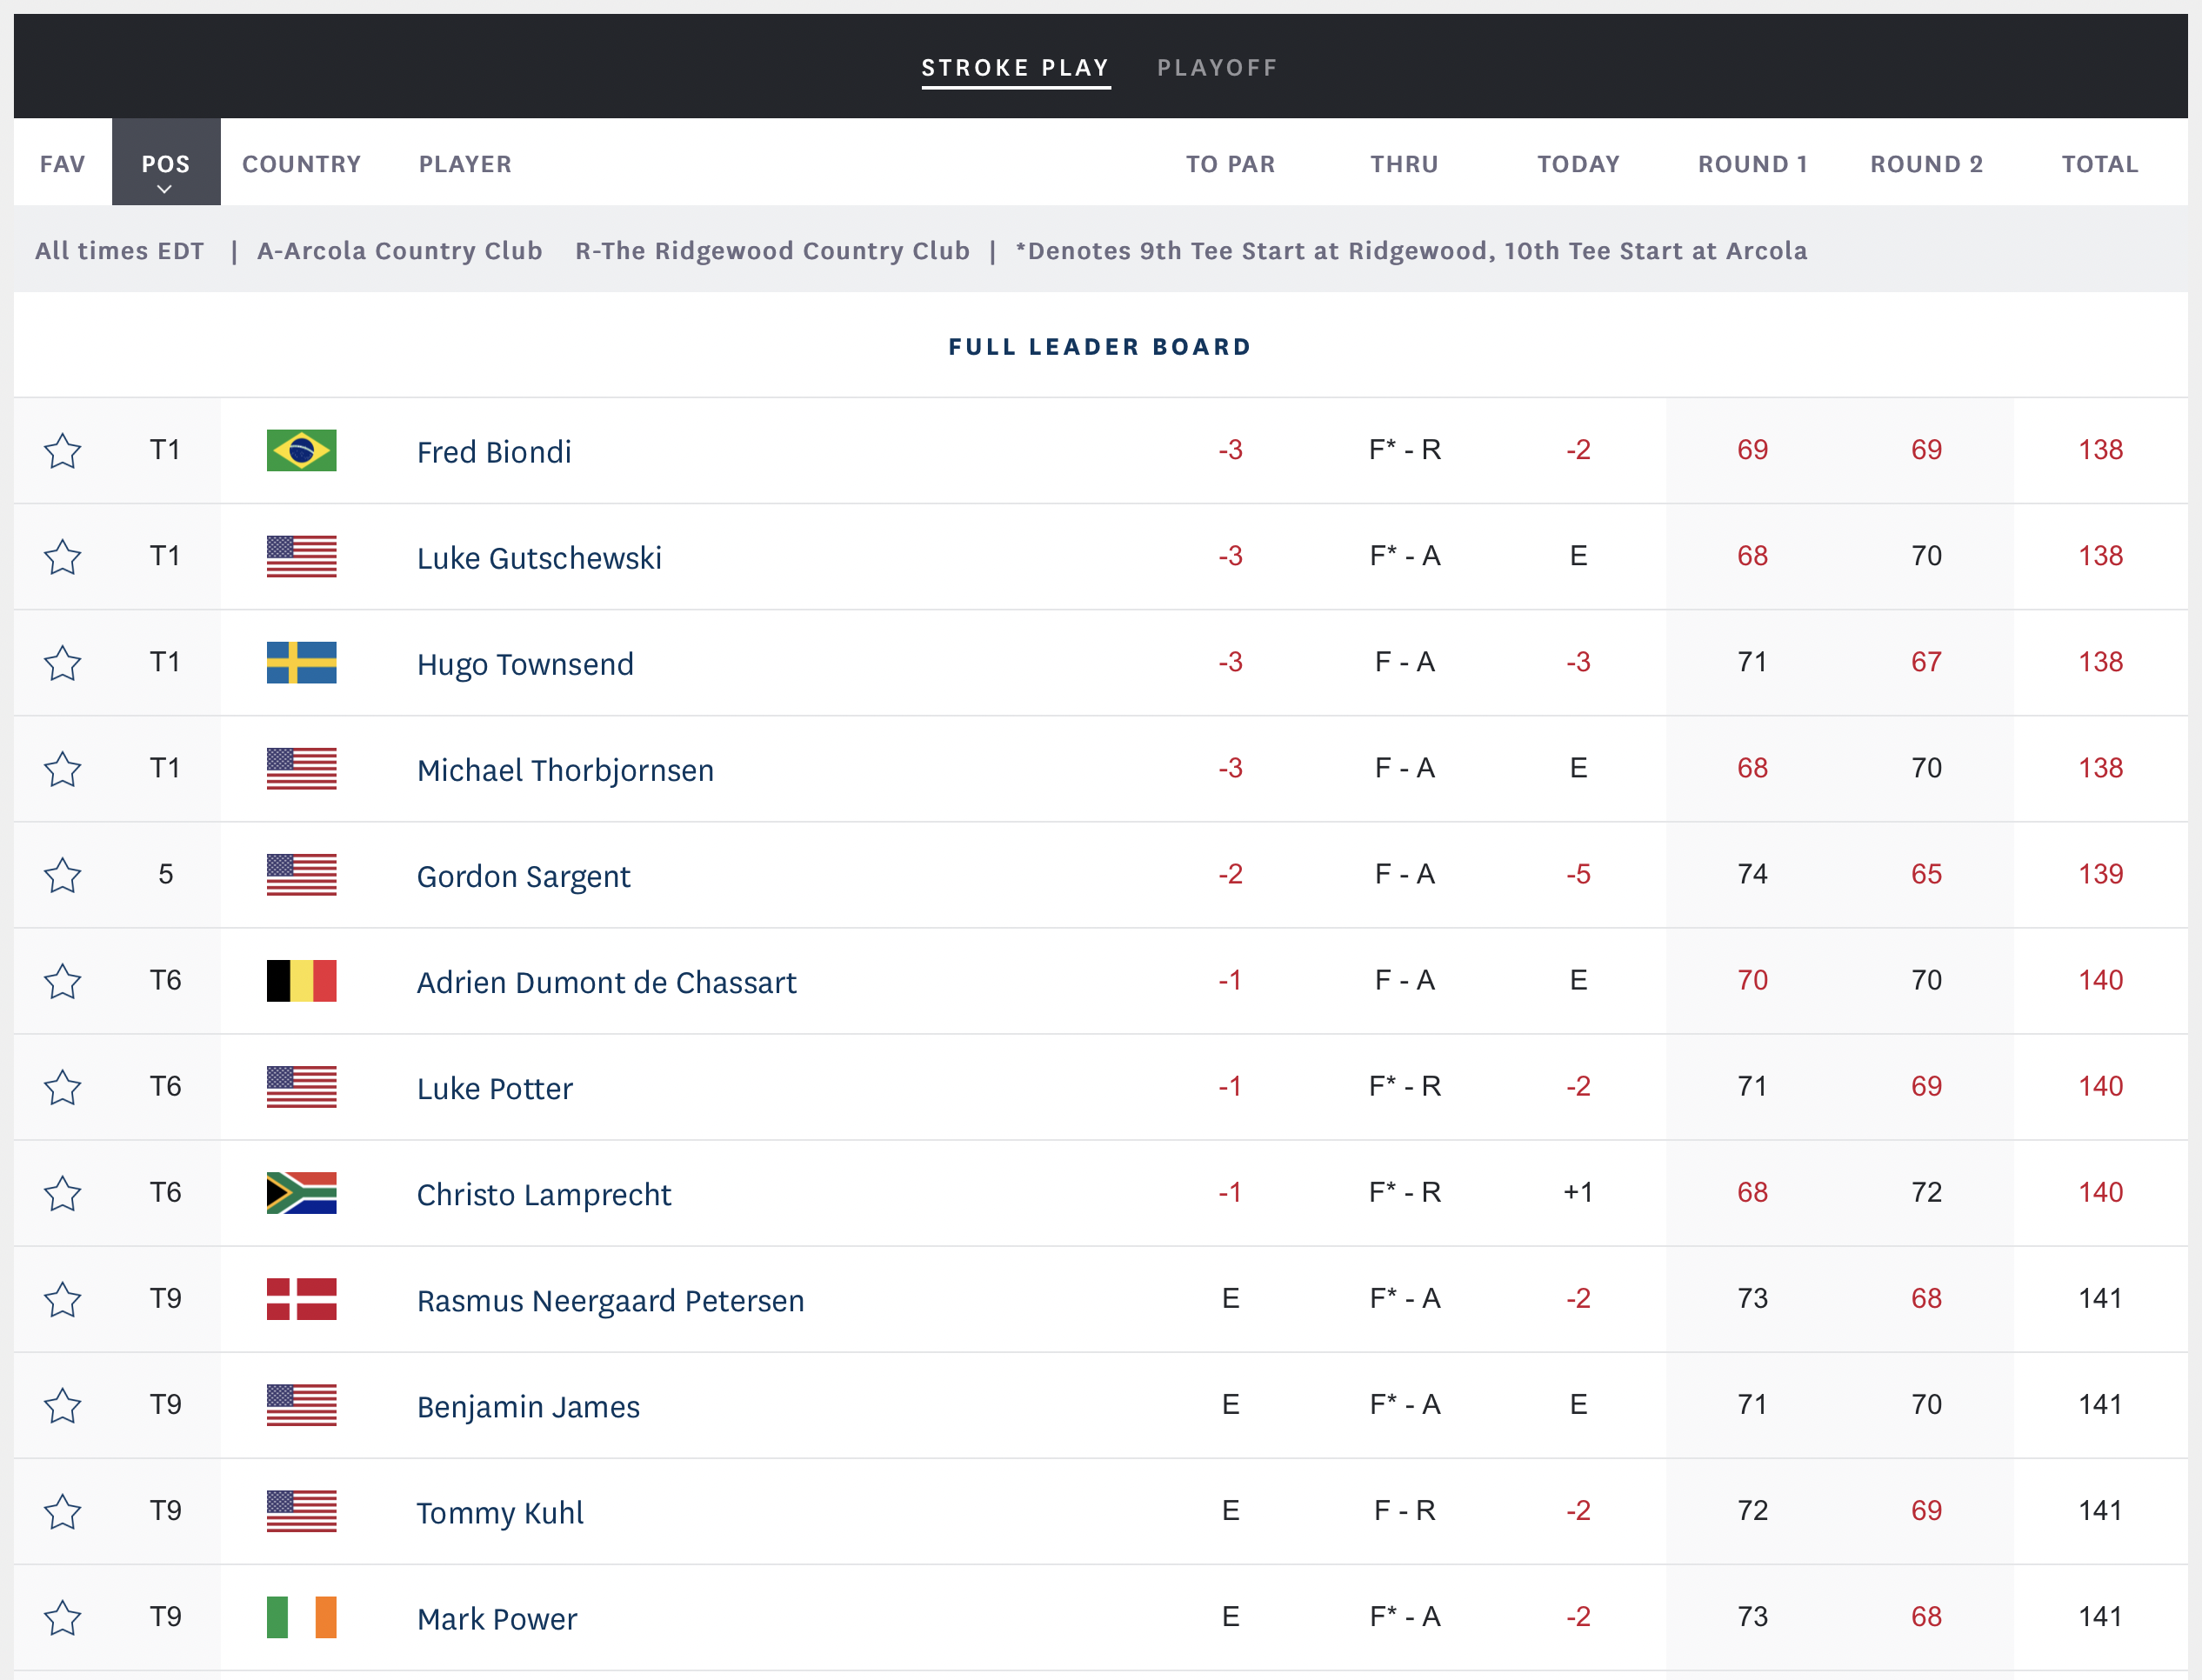Click Brazil flag icon beside Fred Biondi
This screenshot has width=2202, height=1680.
(301, 451)
